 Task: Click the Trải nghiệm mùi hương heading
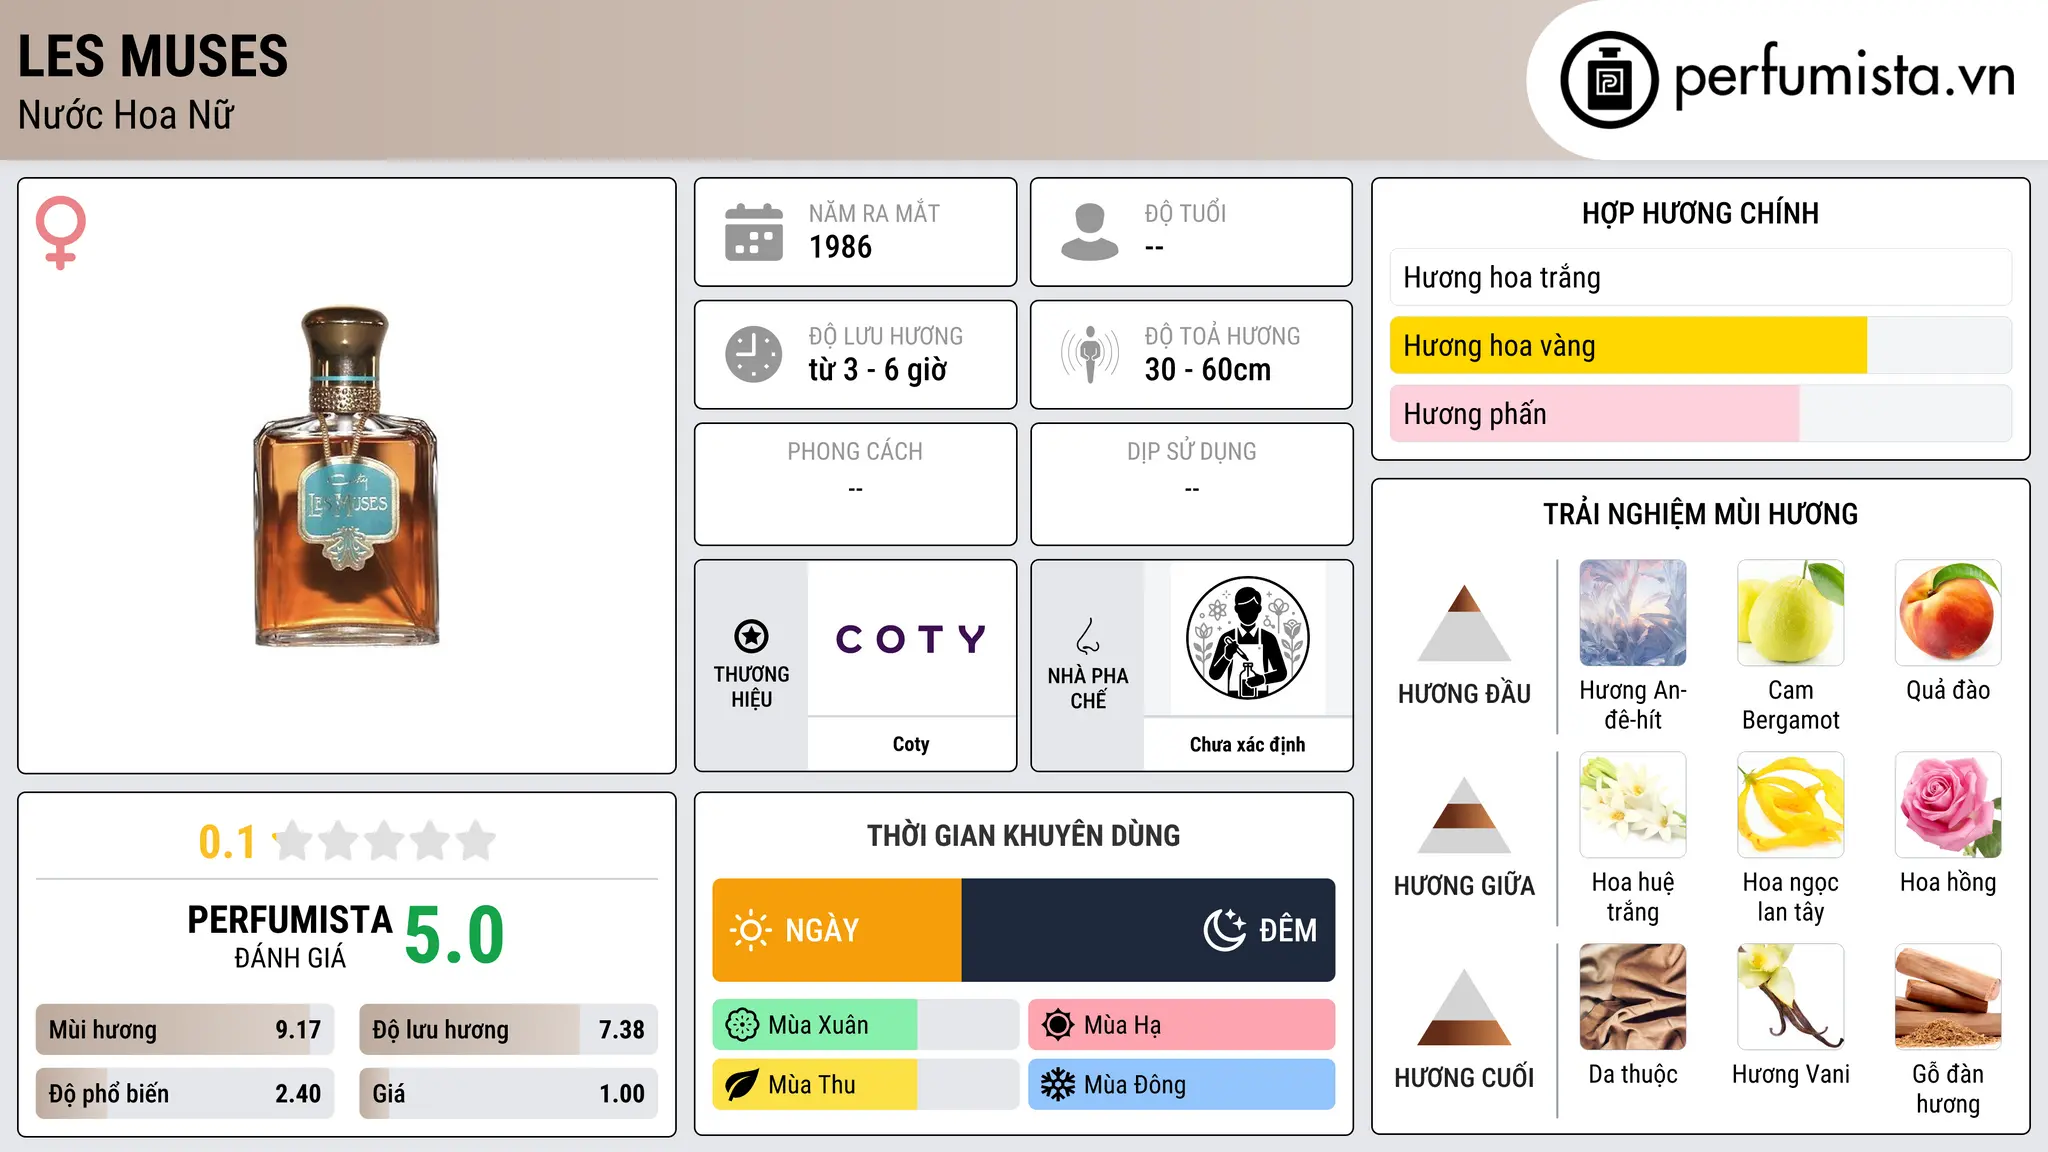click(x=1700, y=514)
